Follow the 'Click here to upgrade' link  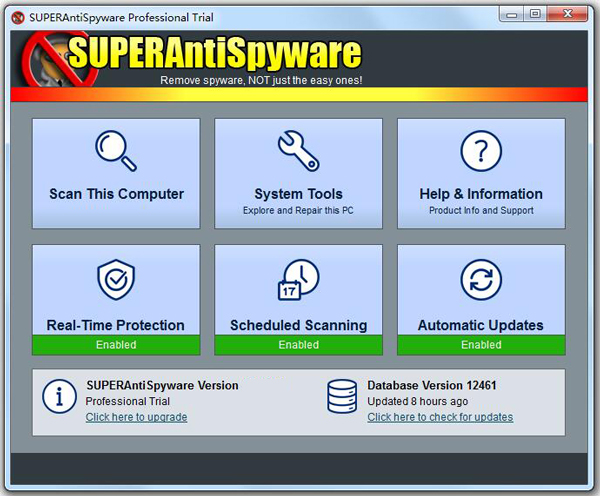point(137,417)
